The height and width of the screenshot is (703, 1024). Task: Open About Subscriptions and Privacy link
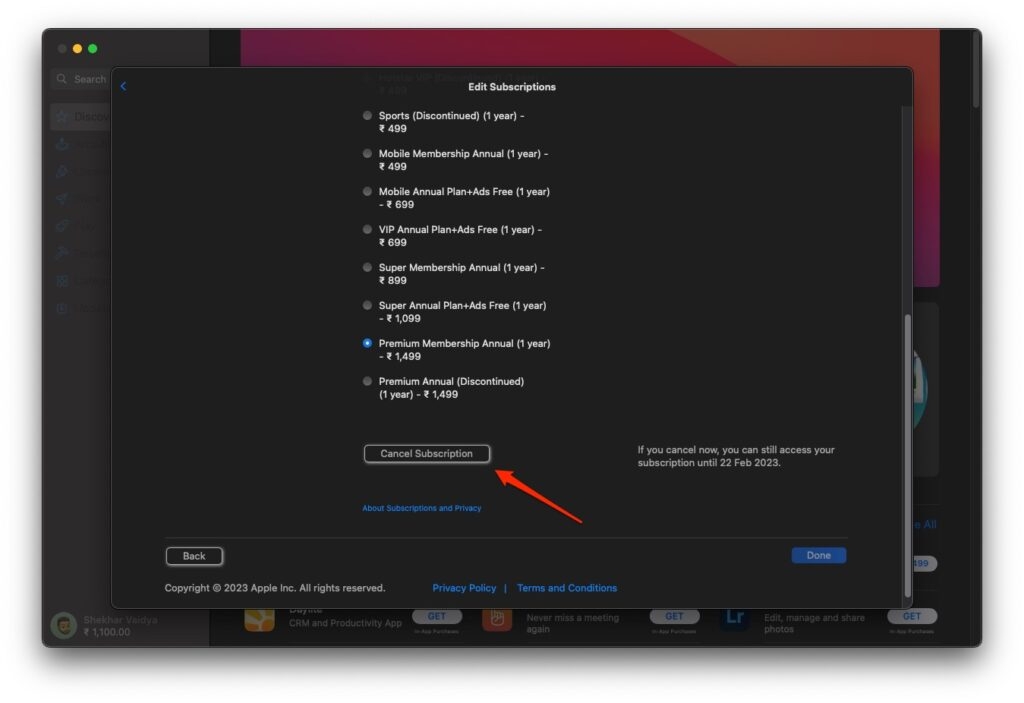(422, 508)
